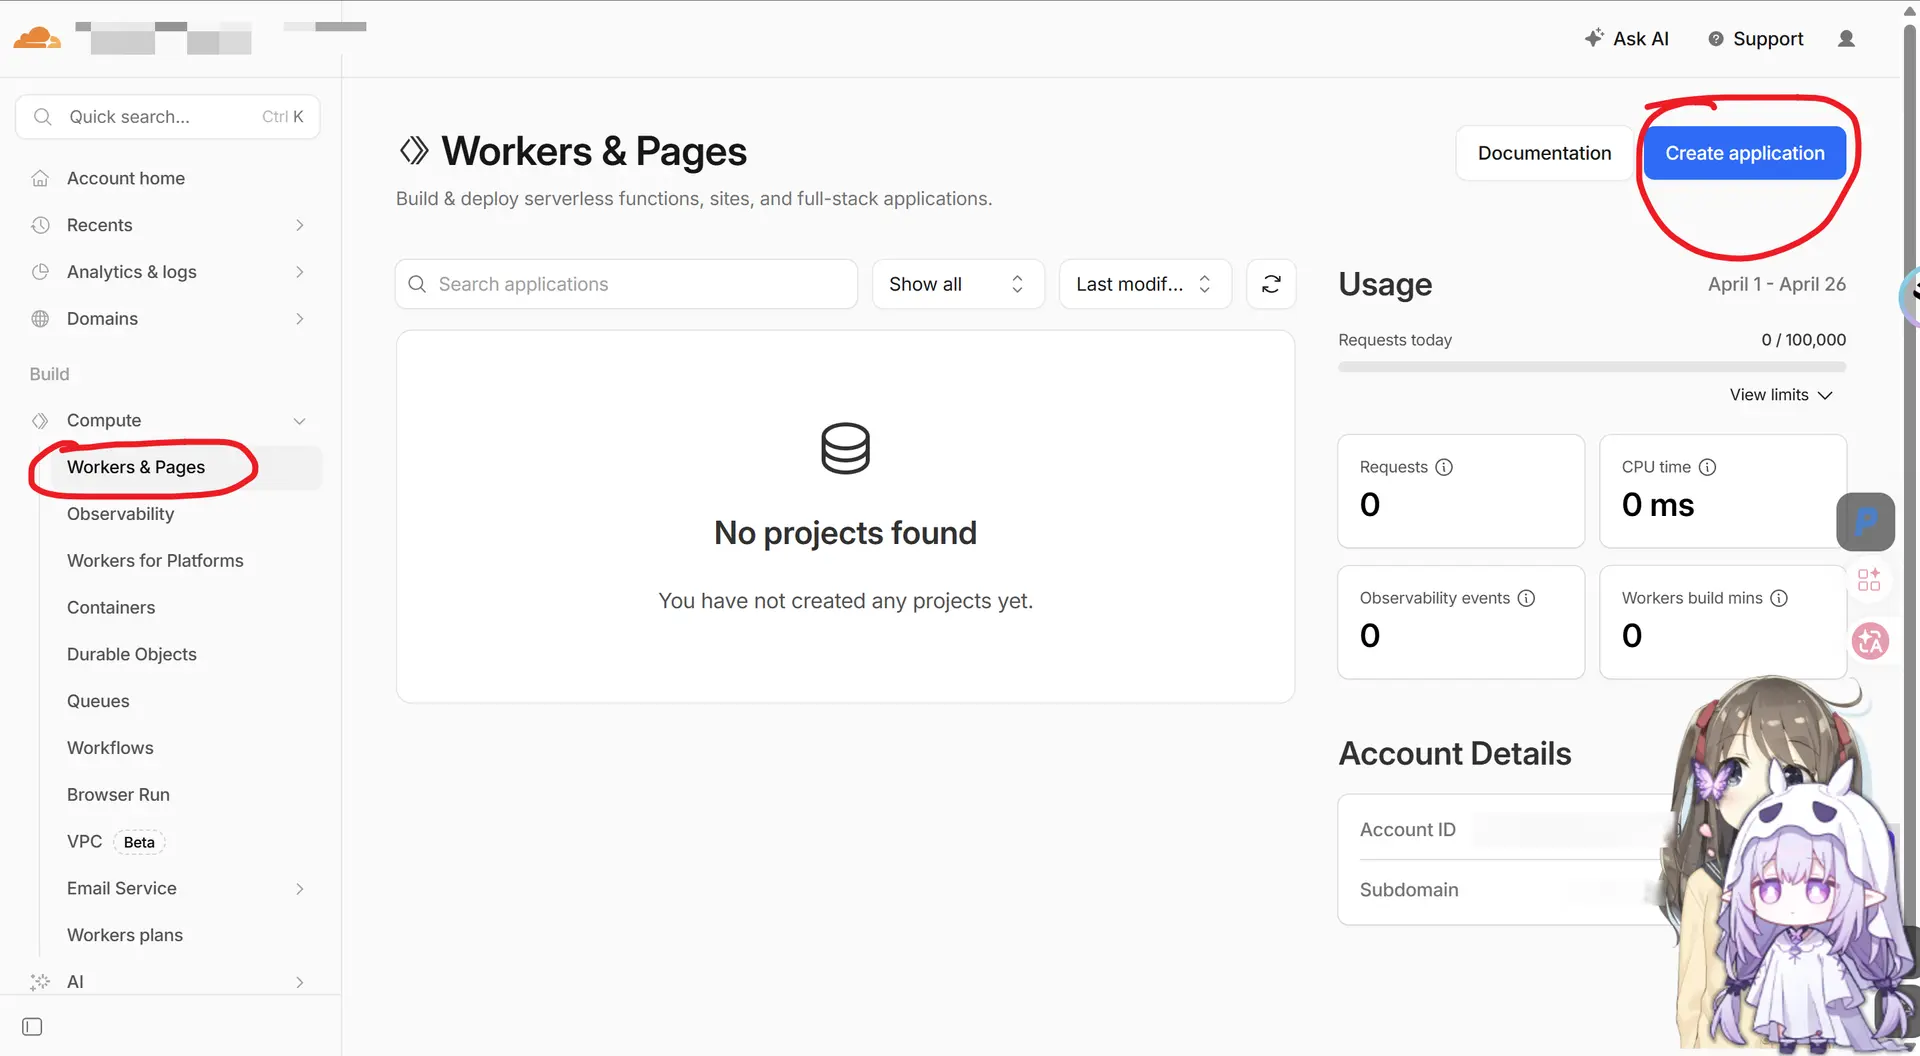The width and height of the screenshot is (1920, 1056).
Task: Click the Requests today progress bar
Action: (1592, 367)
